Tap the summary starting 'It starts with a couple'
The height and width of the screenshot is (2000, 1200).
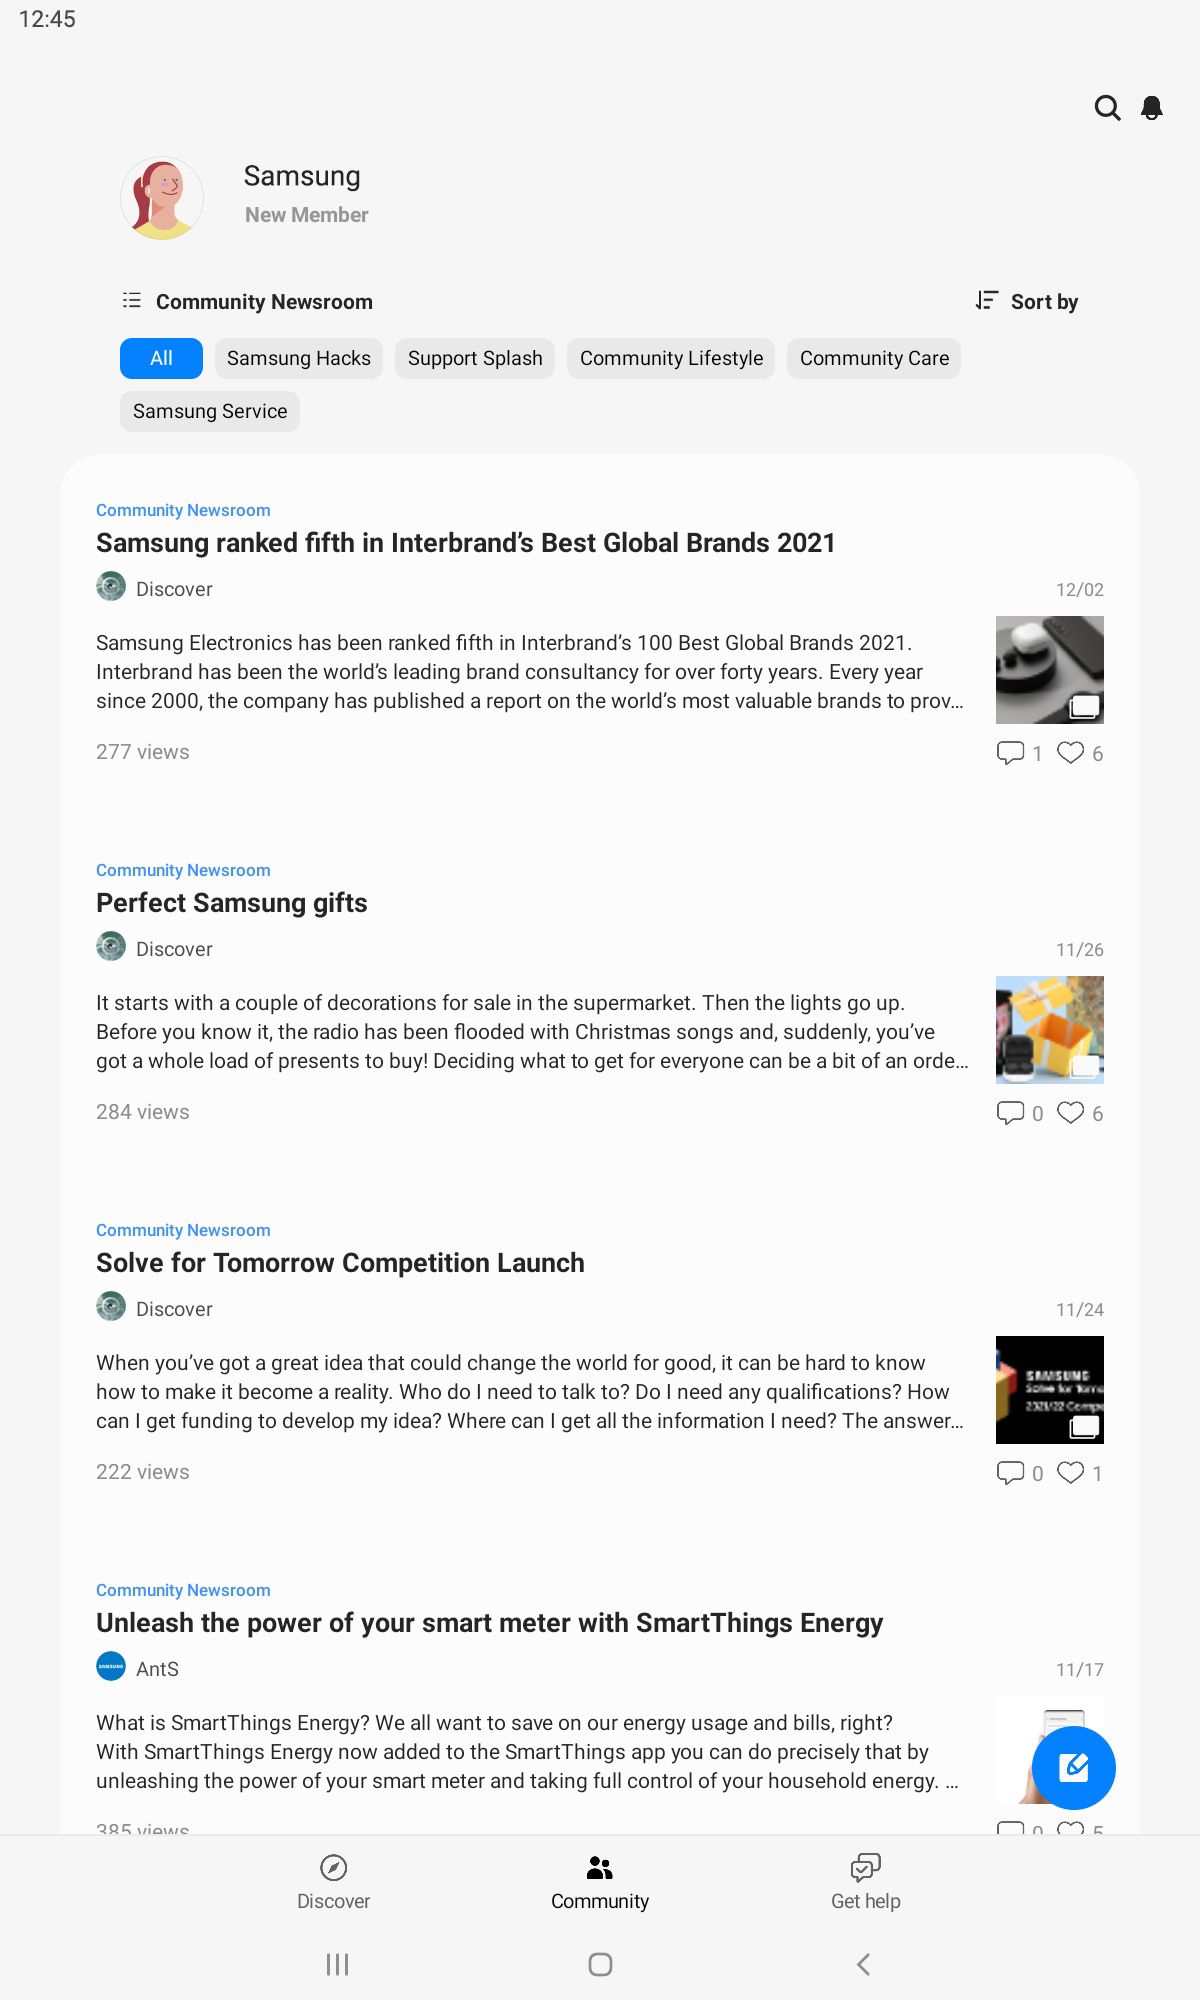[x=532, y=1032]
